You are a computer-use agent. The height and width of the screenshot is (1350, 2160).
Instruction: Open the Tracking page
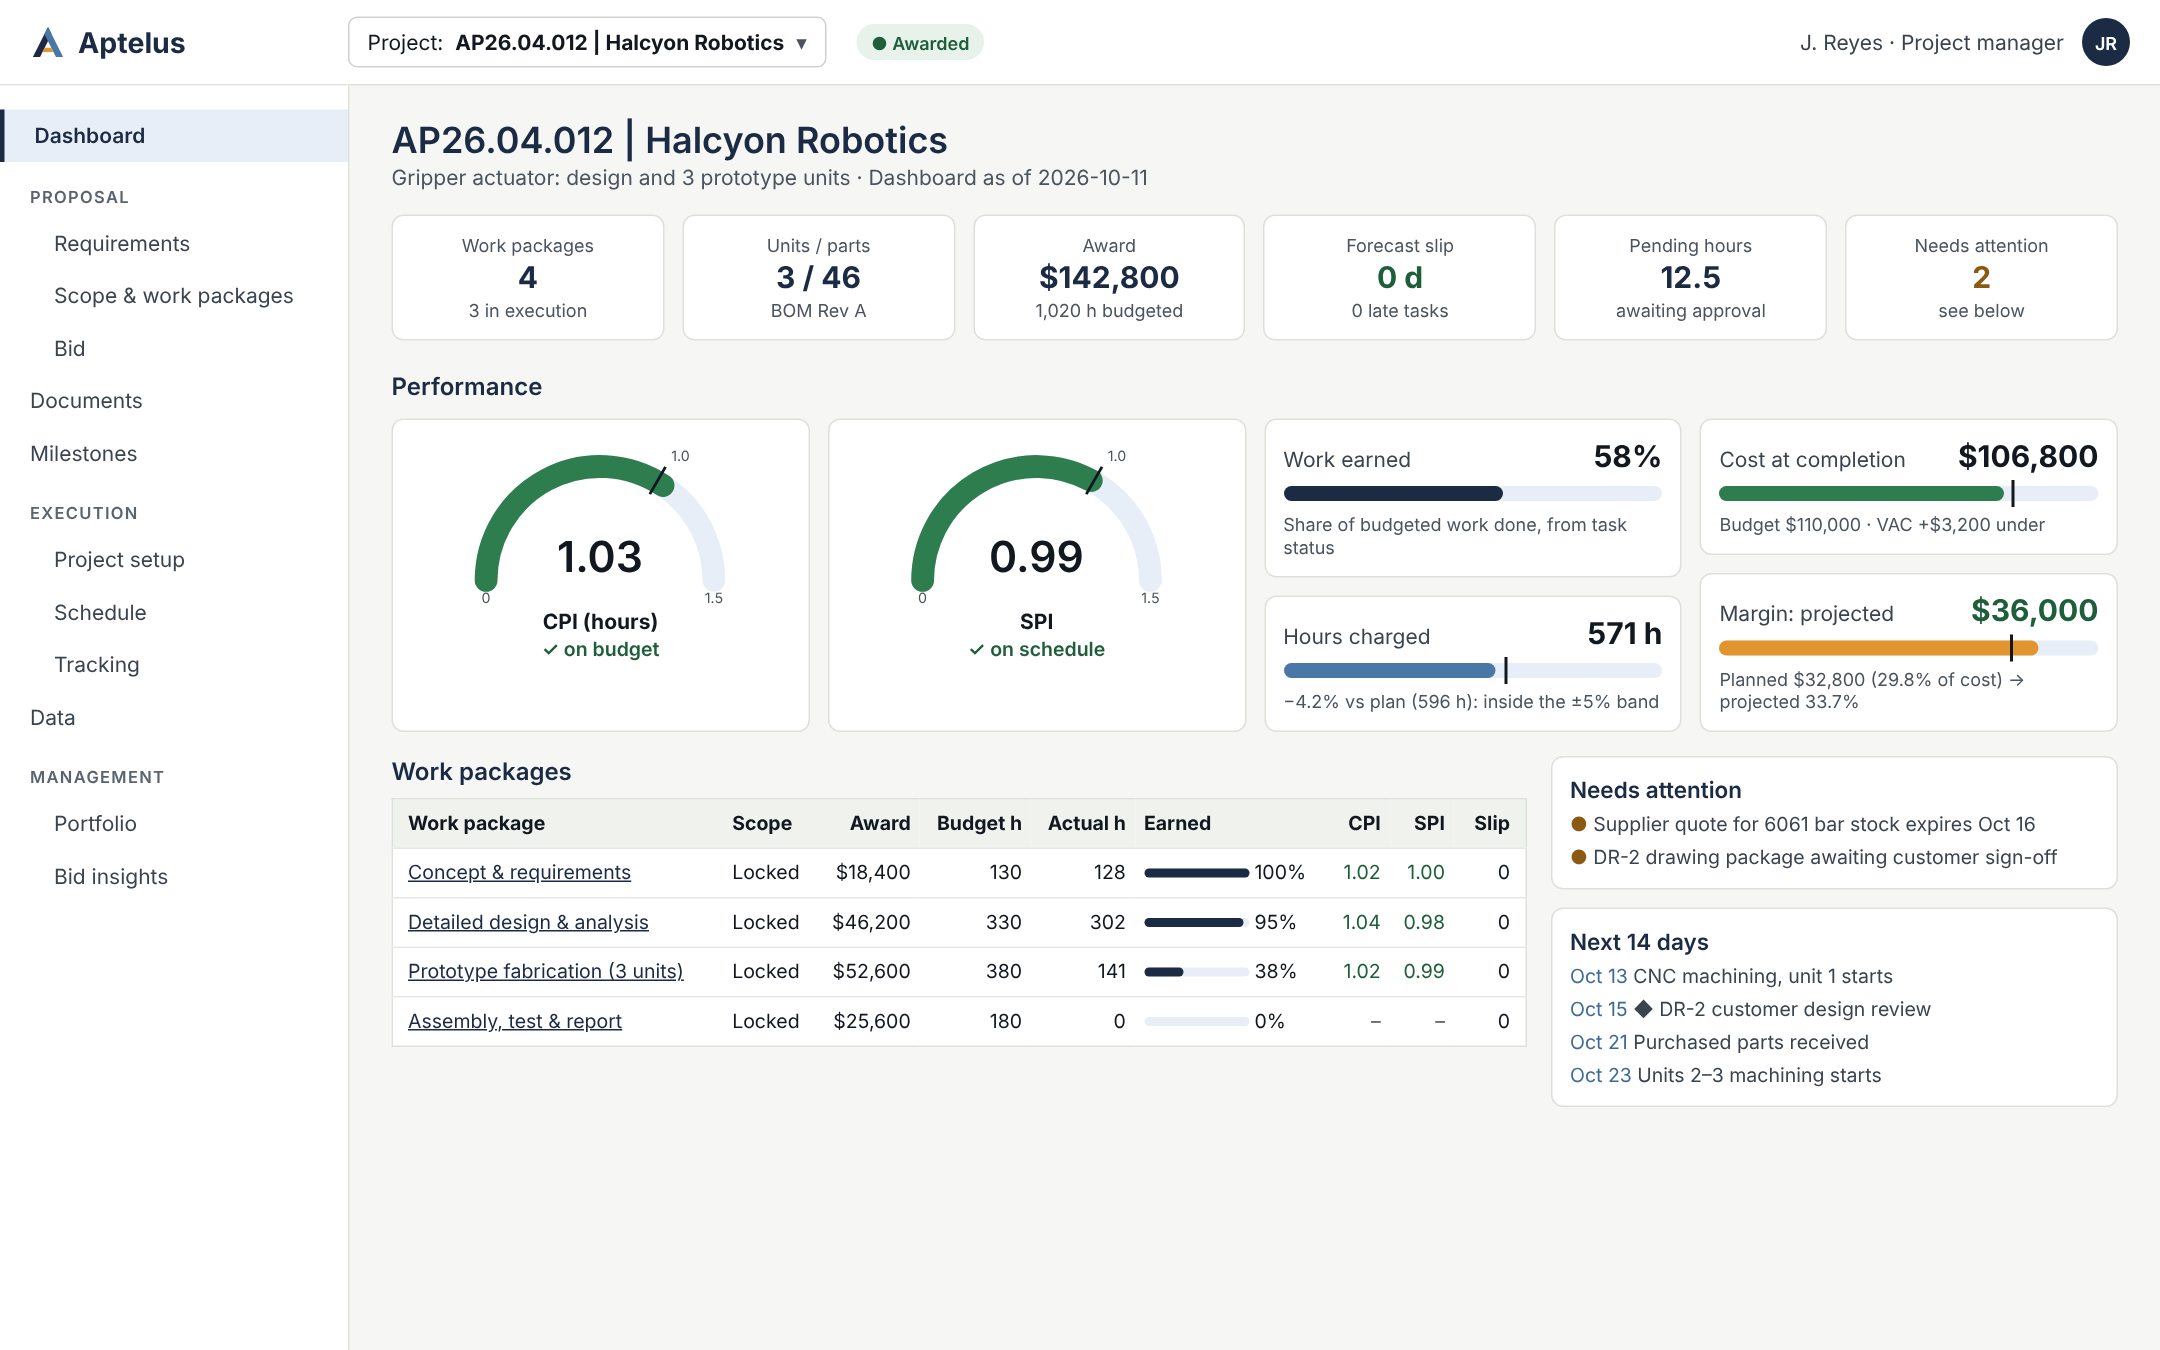coord(97,665)
